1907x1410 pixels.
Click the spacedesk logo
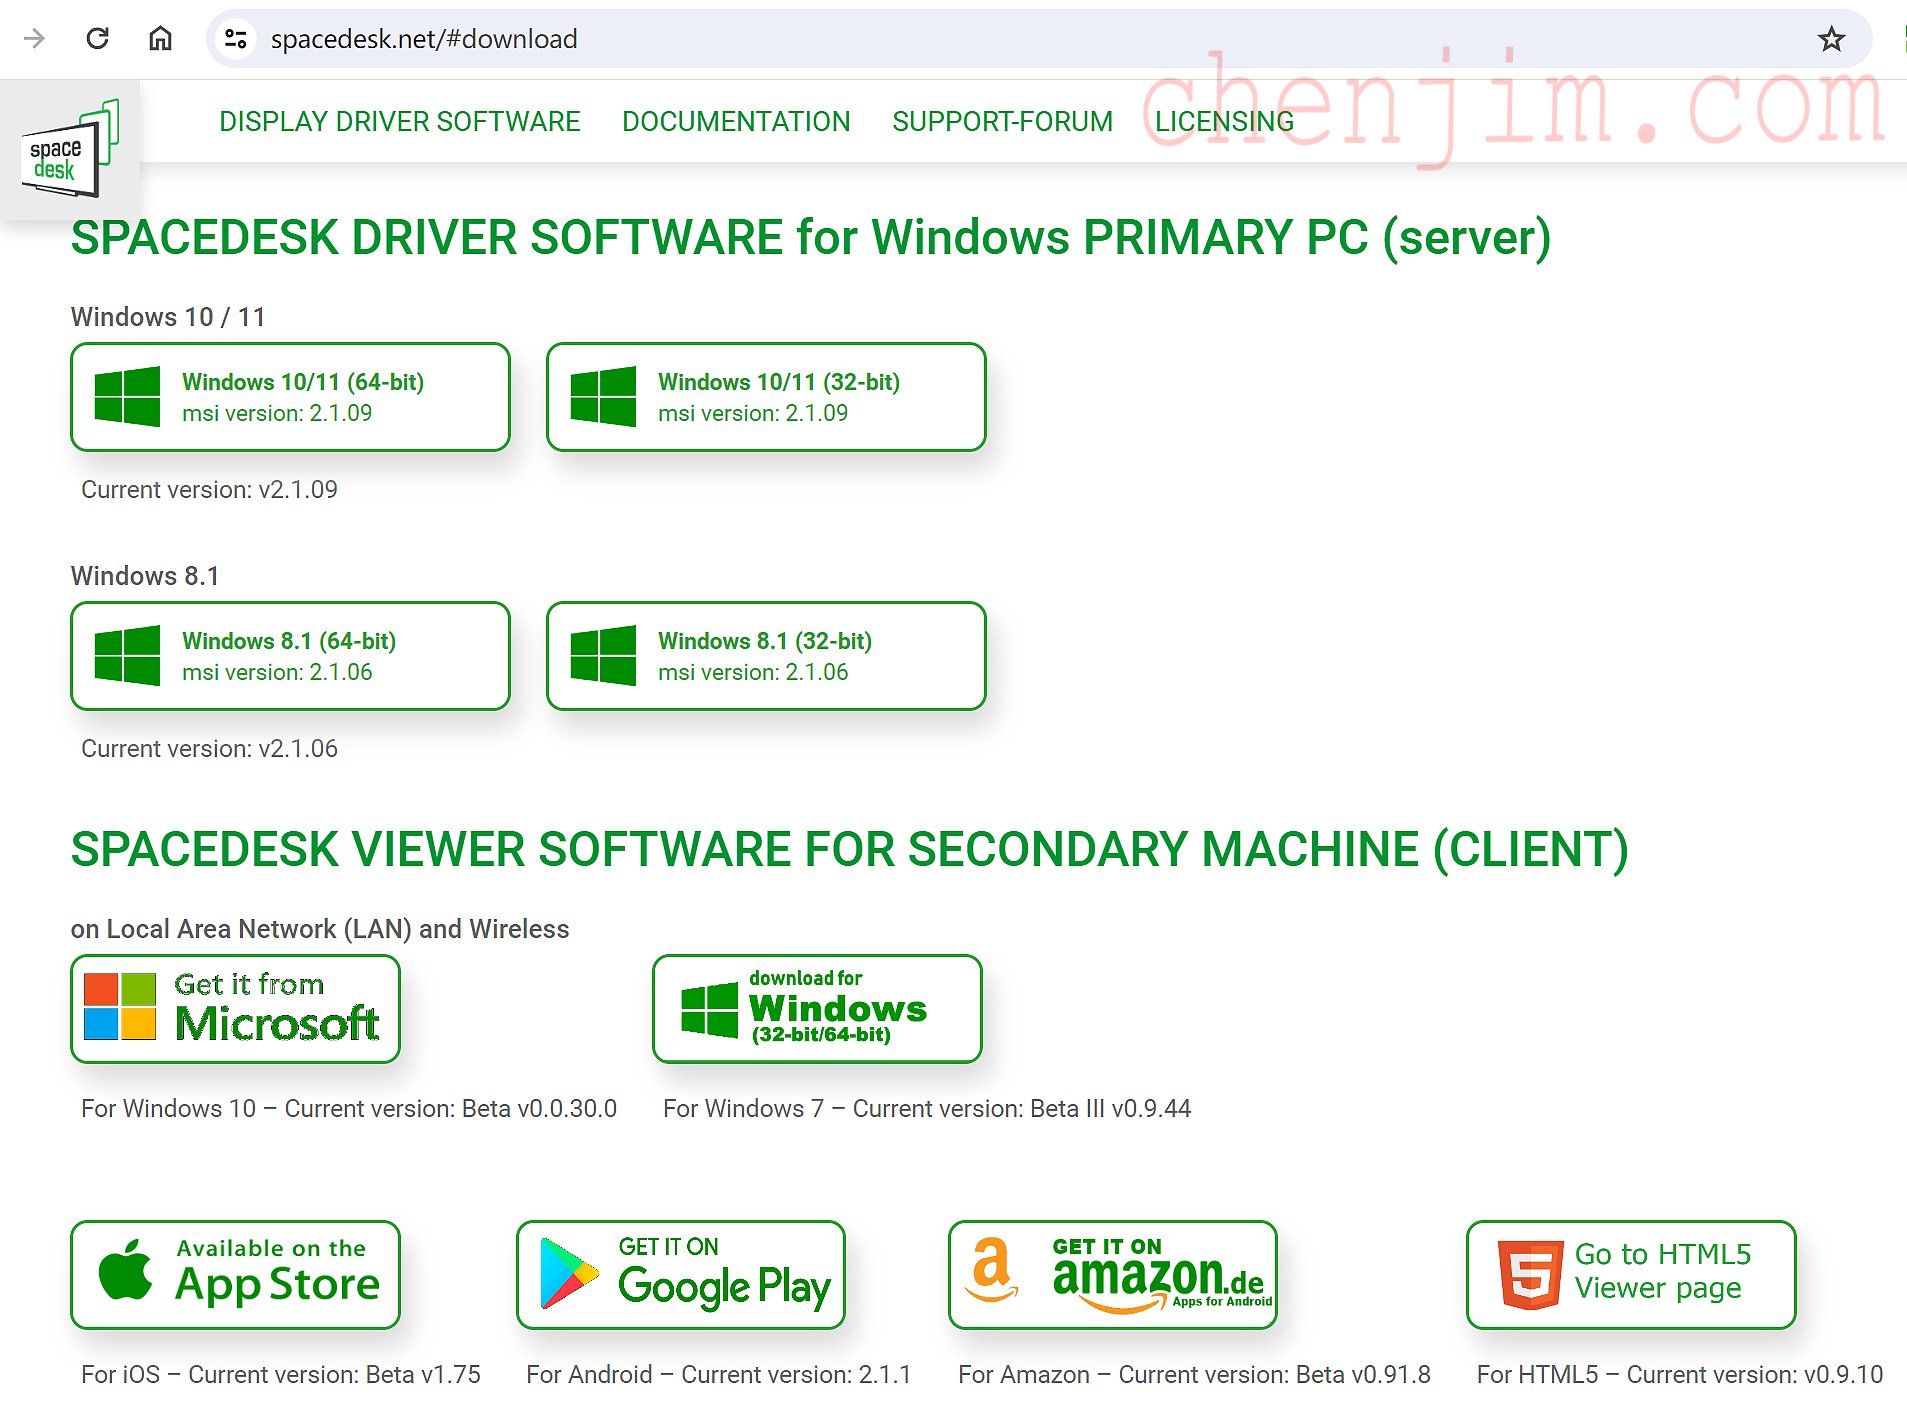pos(70,149)
